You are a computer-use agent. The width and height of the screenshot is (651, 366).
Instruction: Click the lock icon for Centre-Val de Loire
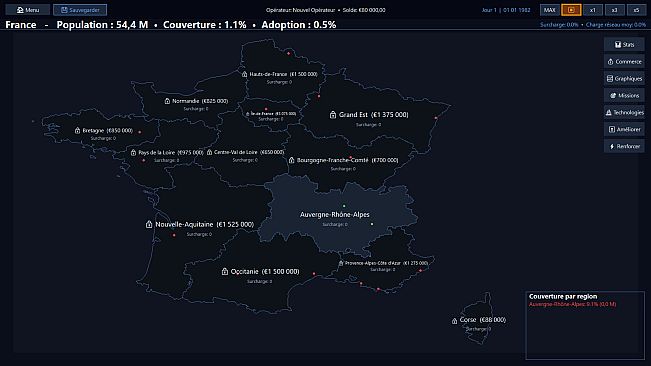tap(210, 152)
